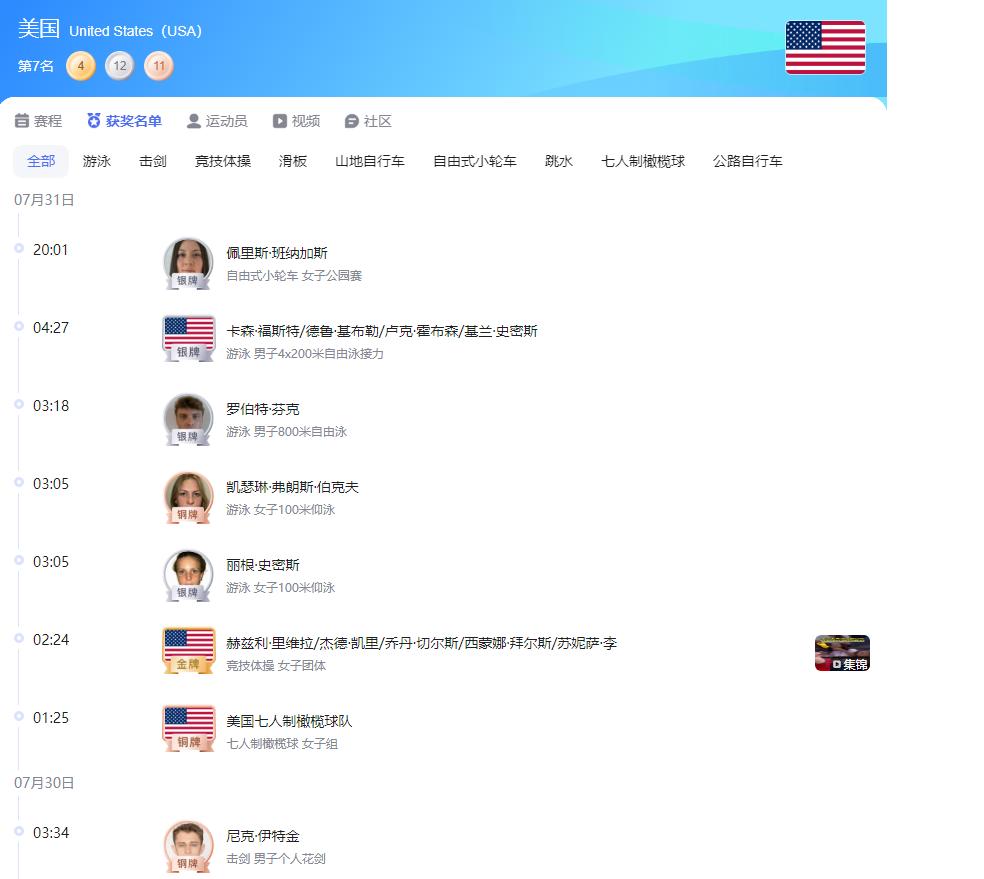Click the bronze flag badge for 七人制橄榄球
Image resolution: width=984 pixels, height=879 pixels.
(x=188, y=728)
